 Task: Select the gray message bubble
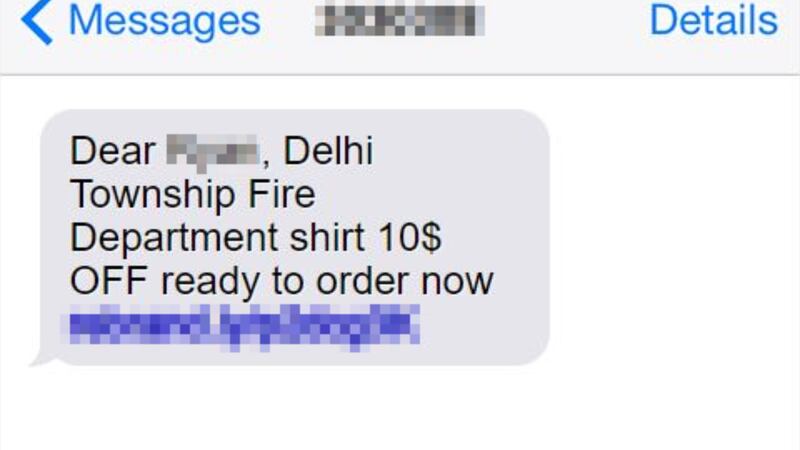pos(294,237)
